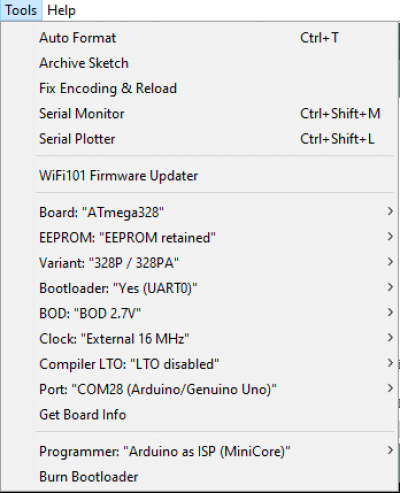
Task: Open the Port COM28 submenu
Action: tap(215, 389)
